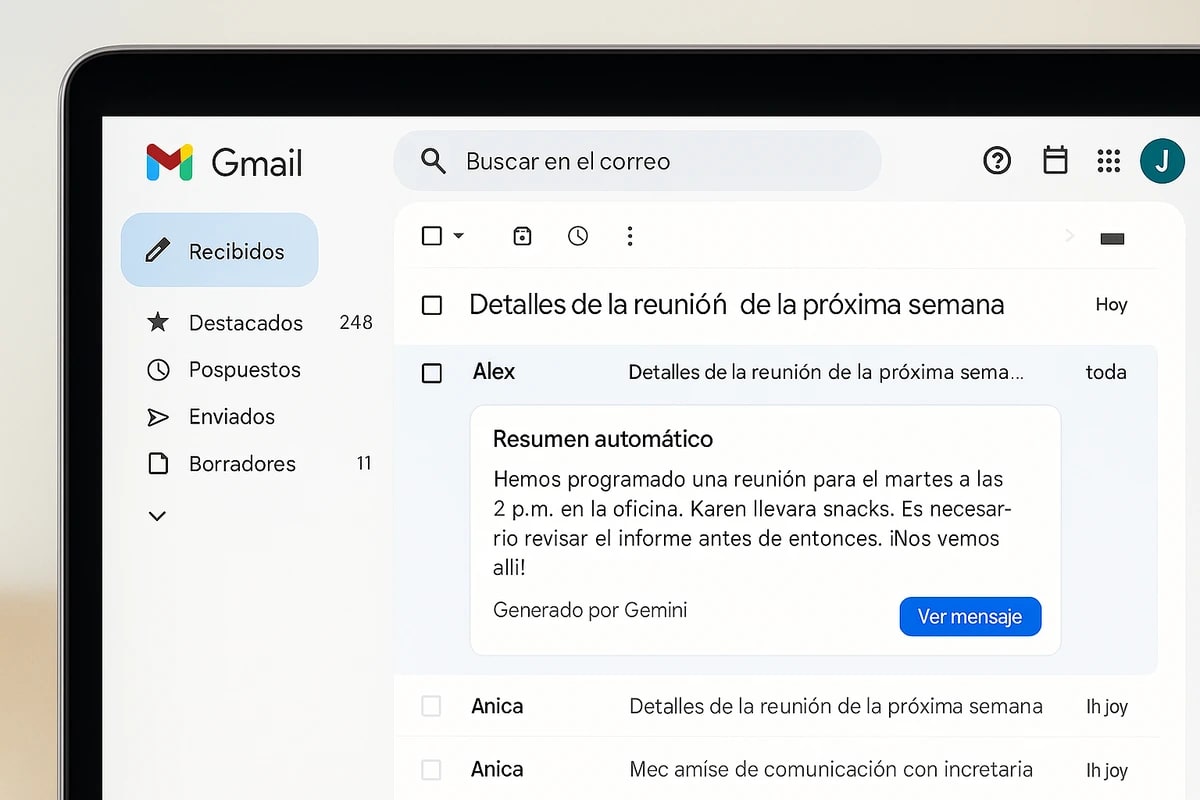Open Google Calendar from the top bar
The image size is (1200, 800).
point(1054,160)
